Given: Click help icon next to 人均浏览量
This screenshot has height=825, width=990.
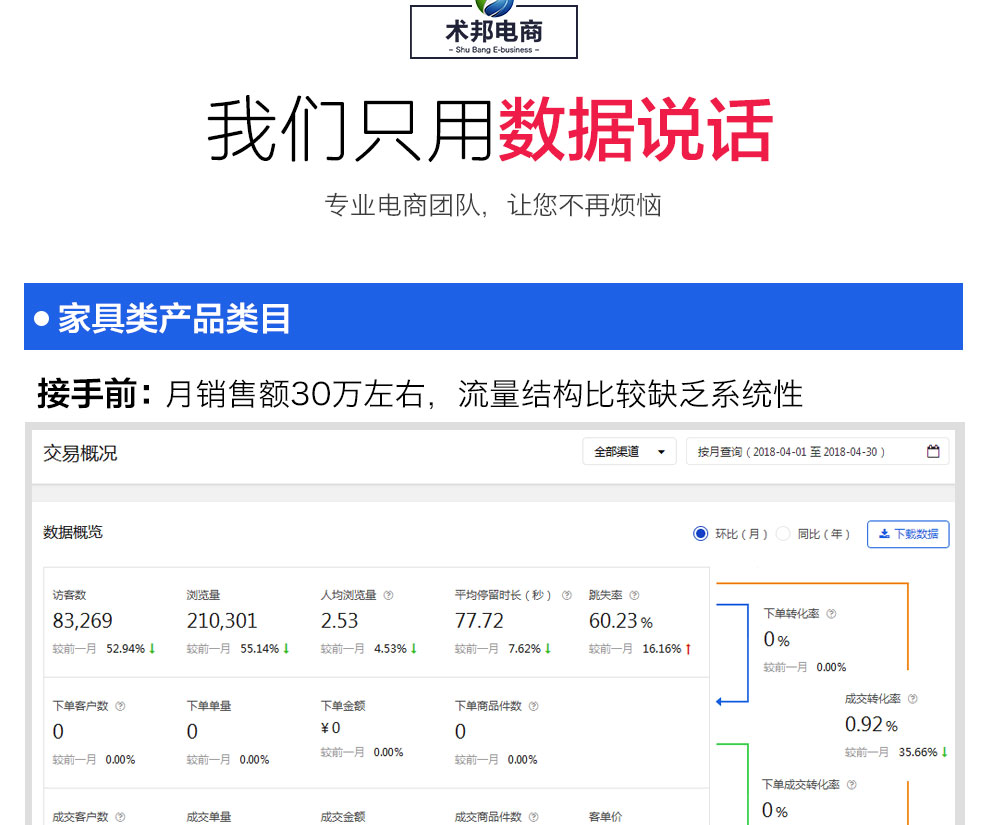Looking at the screenshot, I should [x=388, y=595].
